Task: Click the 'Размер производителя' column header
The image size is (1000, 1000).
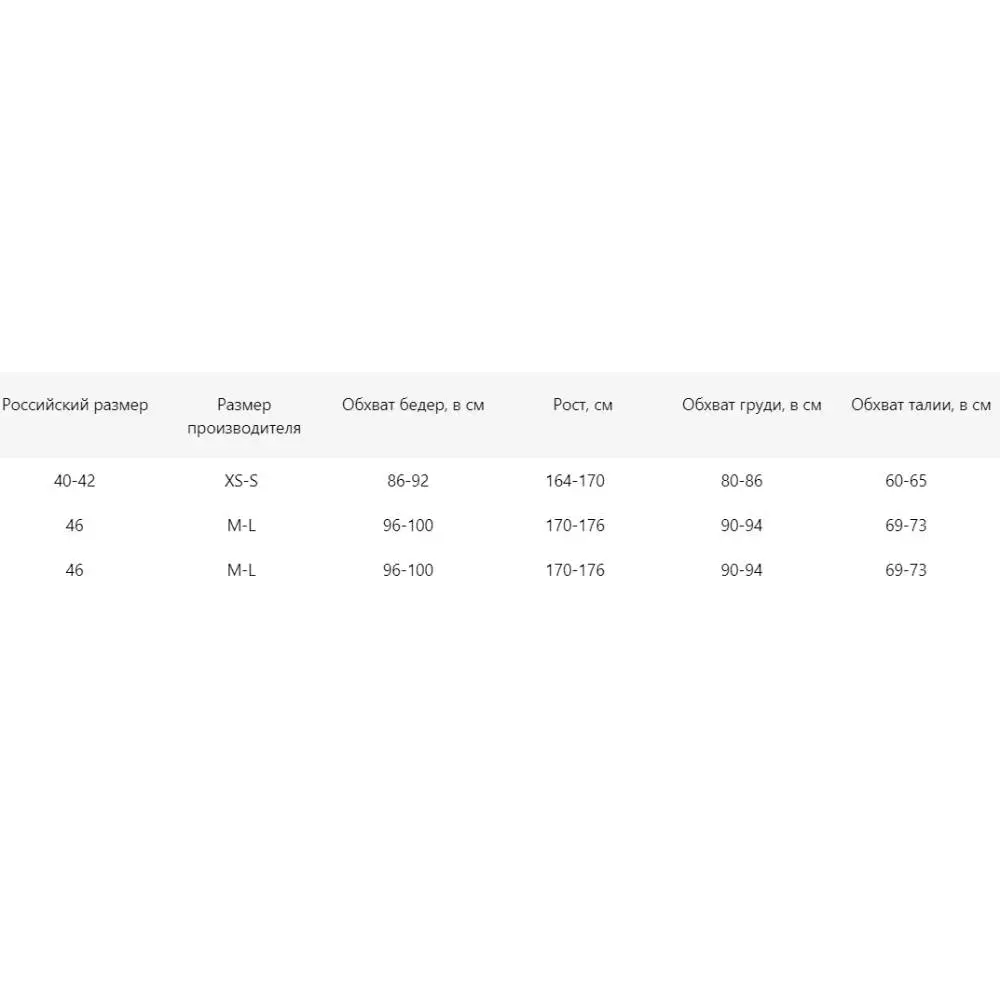Action: tap(243, 416)
